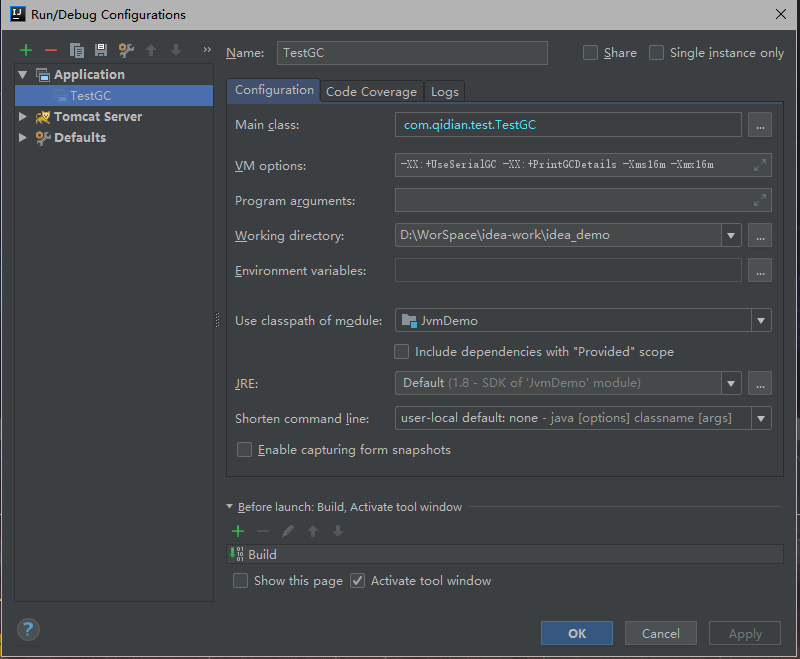
Task: Open Shorten command line dropdown
Action: click(761, 418)
